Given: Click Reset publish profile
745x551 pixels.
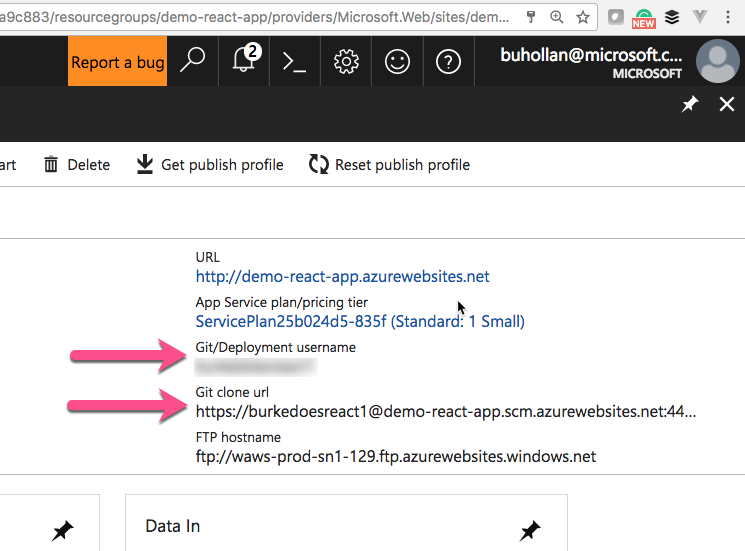Looking at the screenshot, I should tap(389, 164).
